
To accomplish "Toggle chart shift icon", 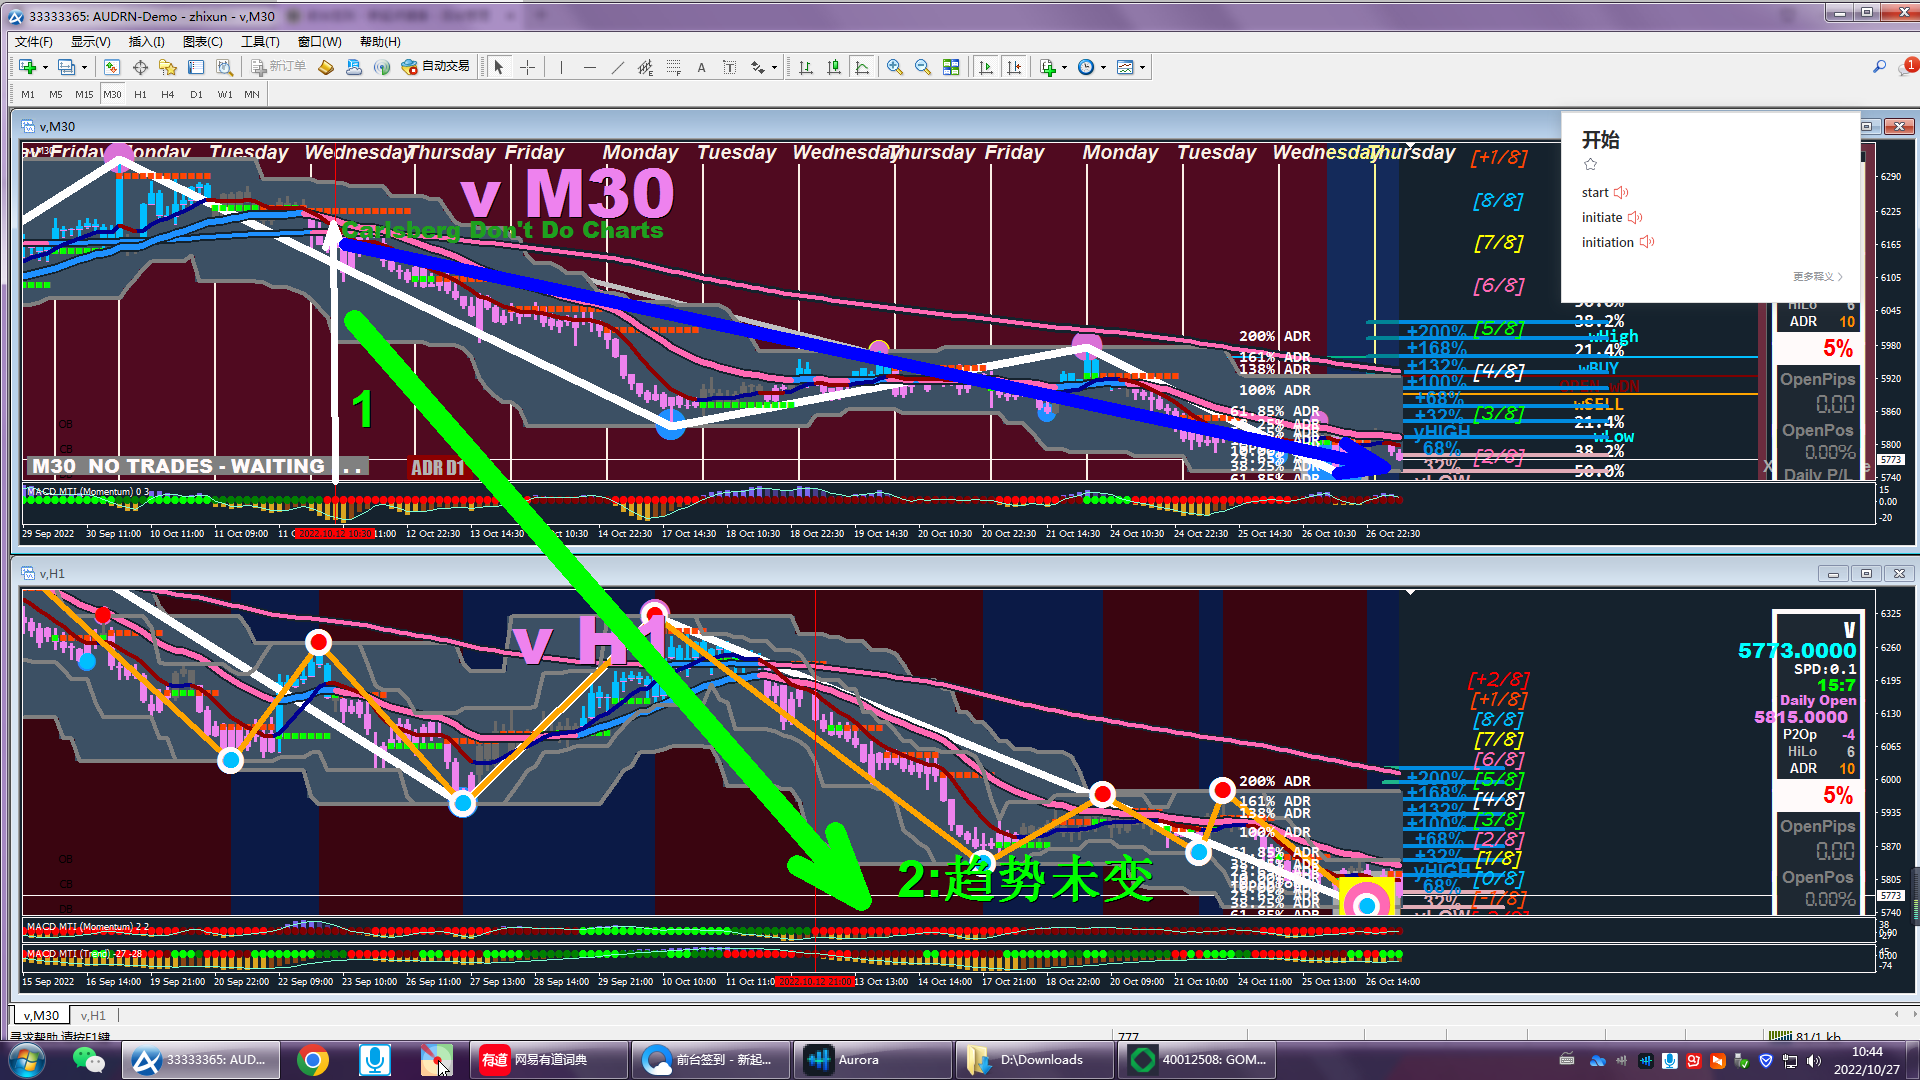I will (1014, 67).
